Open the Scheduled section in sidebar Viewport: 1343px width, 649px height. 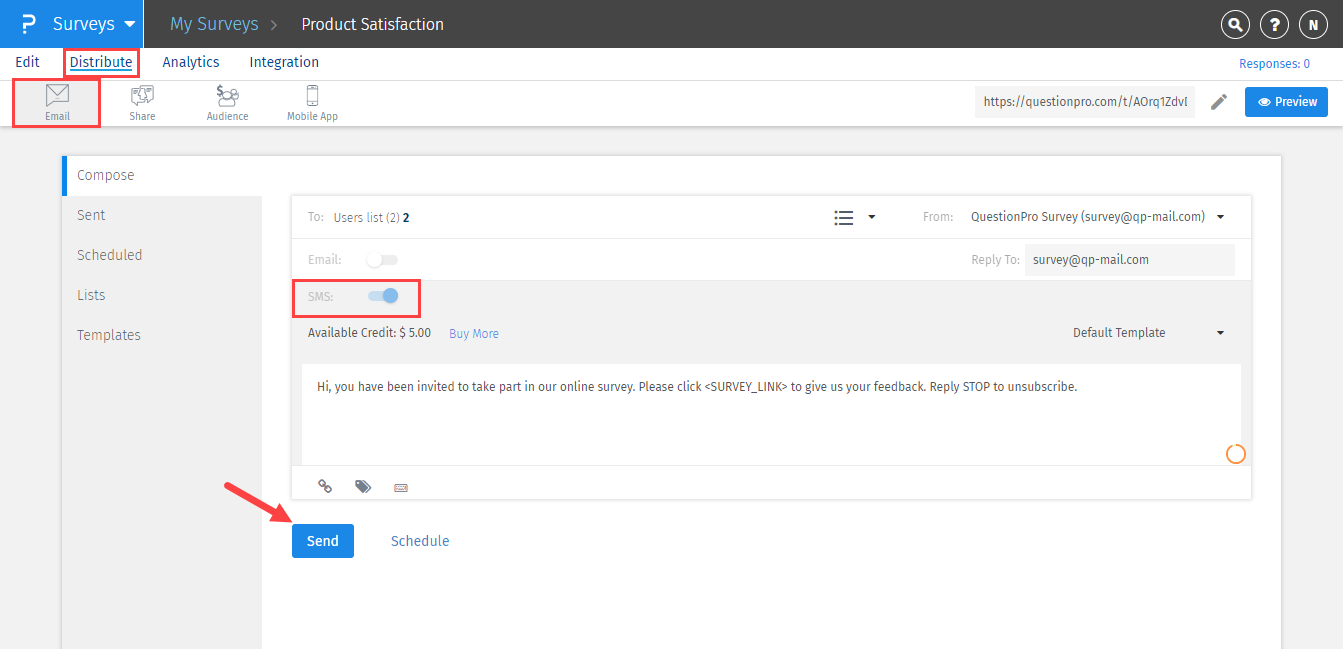pos(110,255)
